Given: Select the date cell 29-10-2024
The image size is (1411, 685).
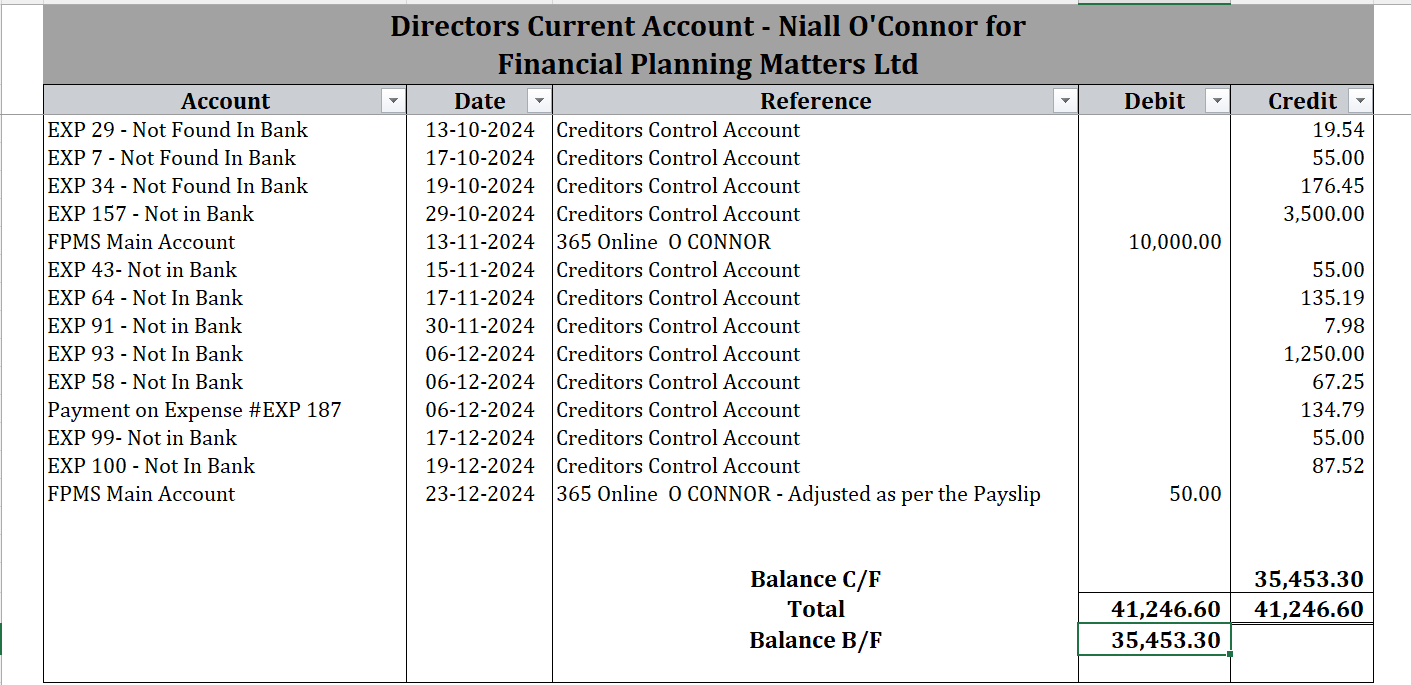Looking at the screenshot, I should (x=480, y=214).
